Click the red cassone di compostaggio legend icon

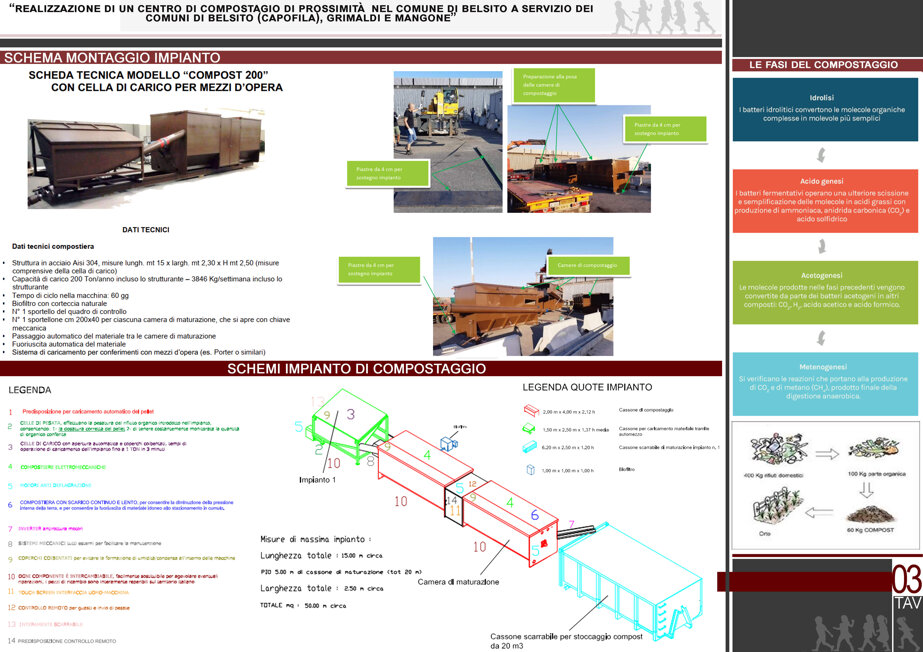tap(531, 410)
